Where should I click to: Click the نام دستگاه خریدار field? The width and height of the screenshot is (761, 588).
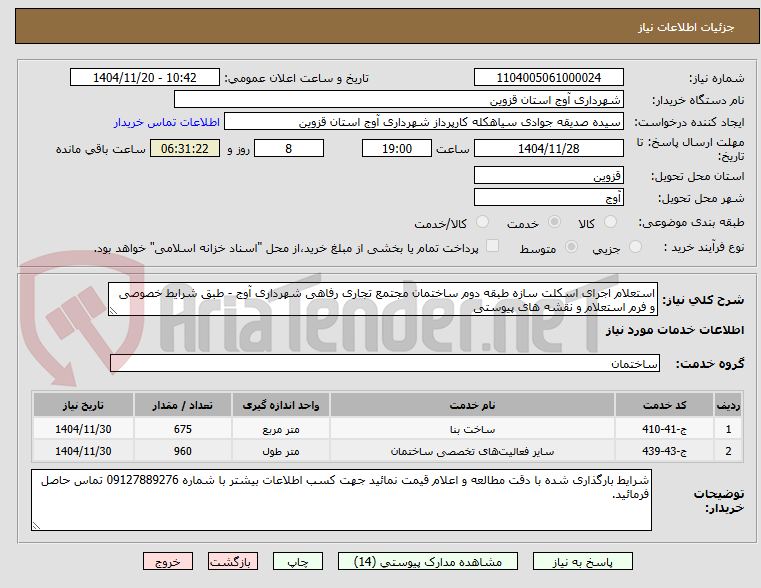[x=398, y=100]
